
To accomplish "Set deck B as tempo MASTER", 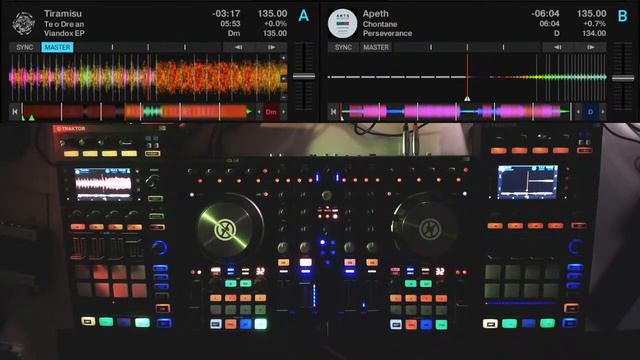I will click(x=376, y=47).
